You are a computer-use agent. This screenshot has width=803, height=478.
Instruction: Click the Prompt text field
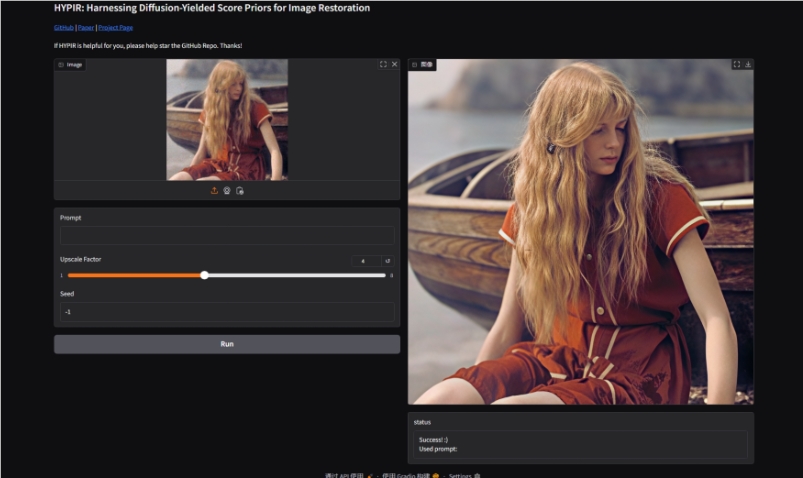[x=227, y=236]
